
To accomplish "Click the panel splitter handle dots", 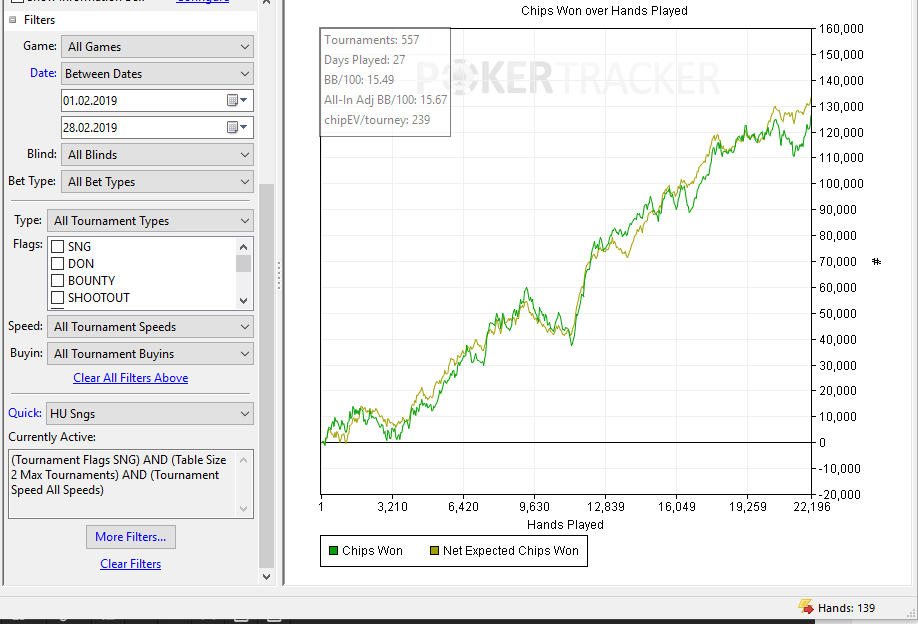I will coord(279,275).
